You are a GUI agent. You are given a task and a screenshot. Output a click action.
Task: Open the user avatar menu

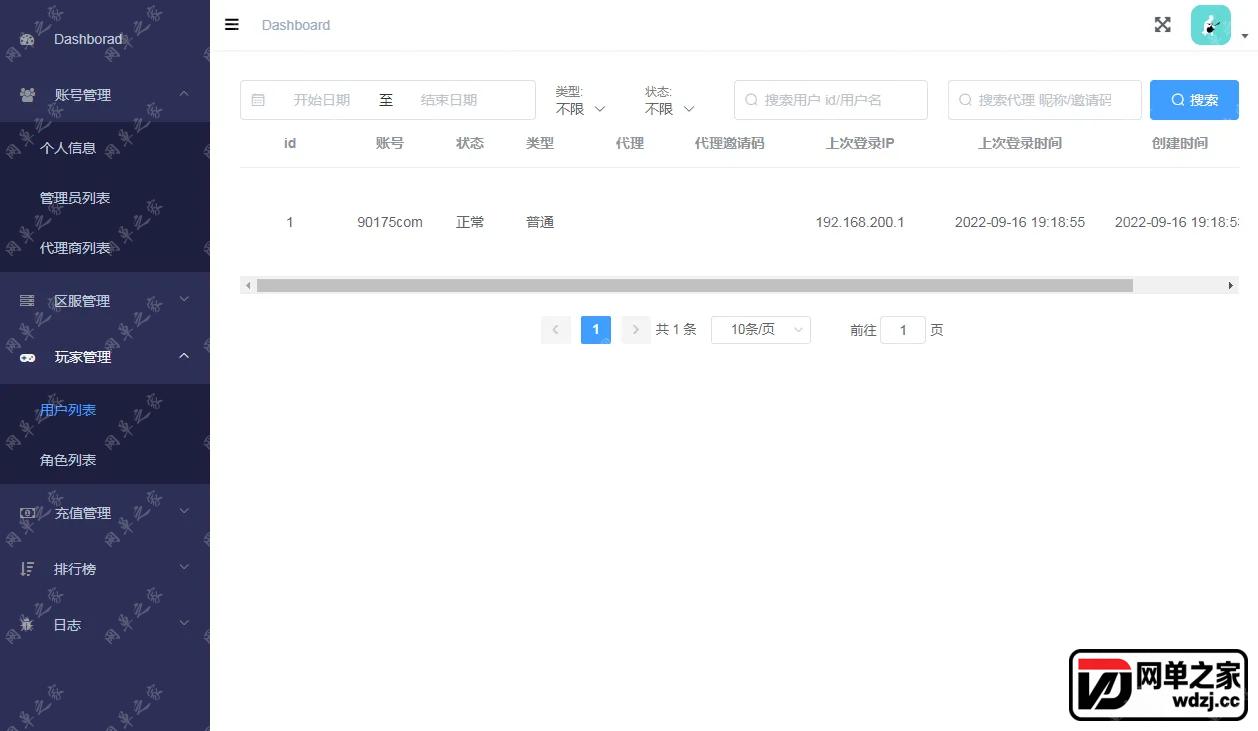(1210, 25)
